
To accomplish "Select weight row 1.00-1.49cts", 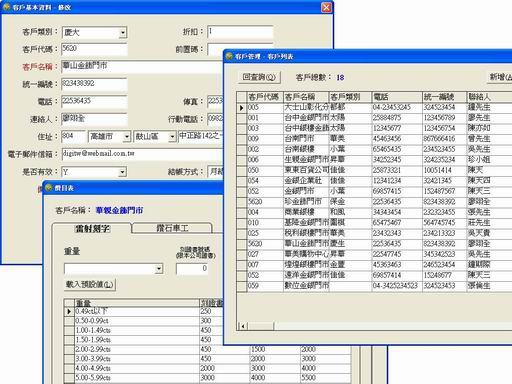I will (137, 330).
